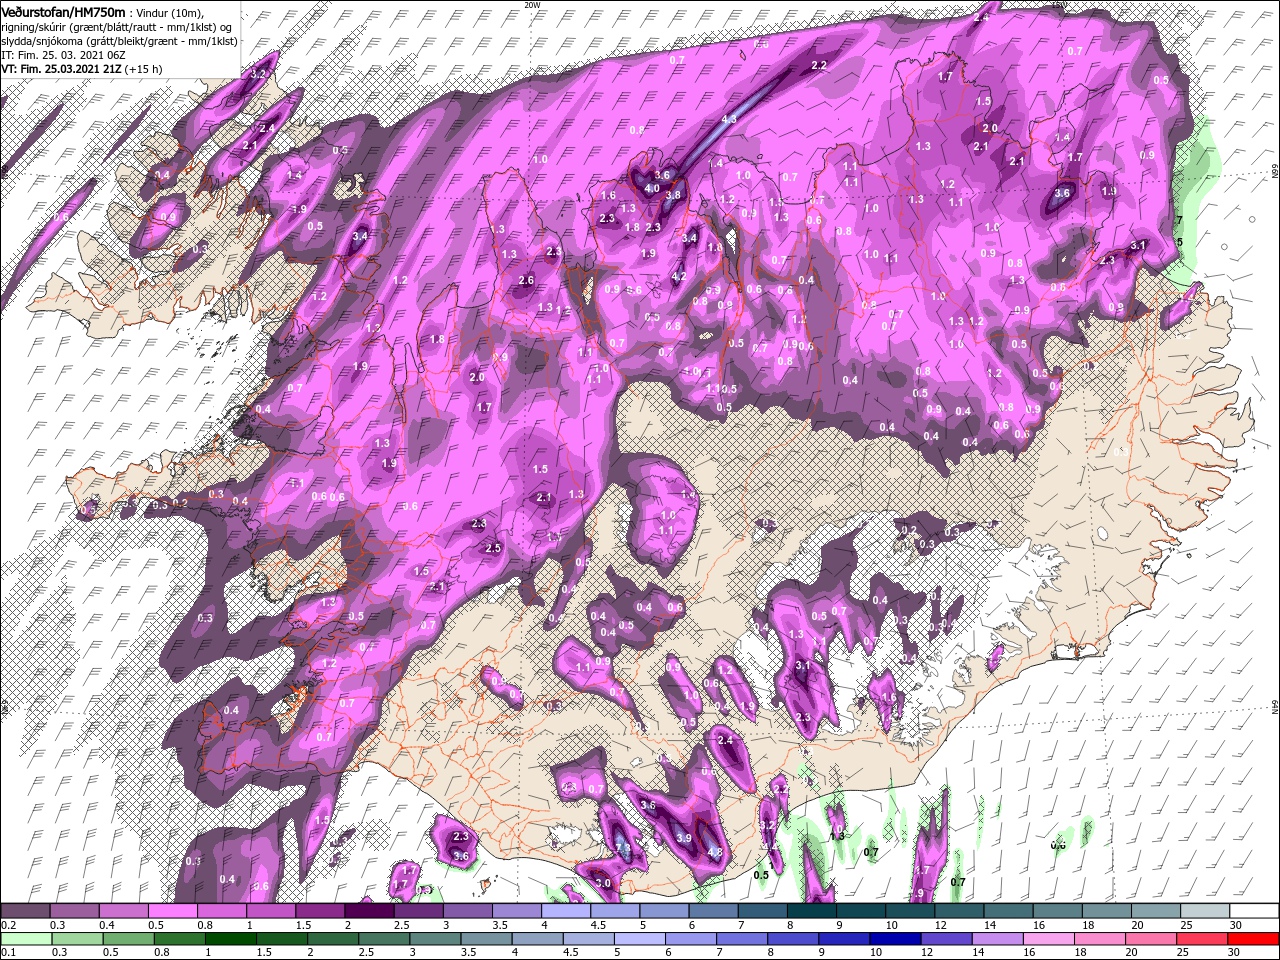Viewport: 1280px width, 960px height.
Task: Click the dark blue 10 swatch in the lower legend row
Action: point(893,938)
